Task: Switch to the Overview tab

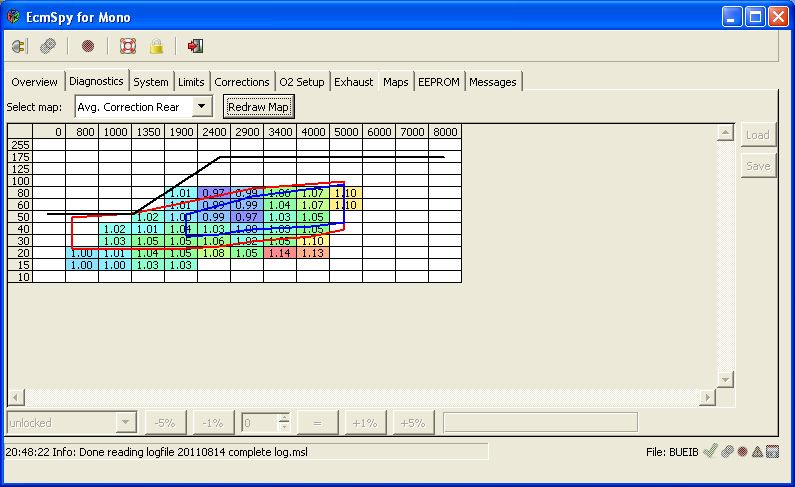Action: [34, 82]
